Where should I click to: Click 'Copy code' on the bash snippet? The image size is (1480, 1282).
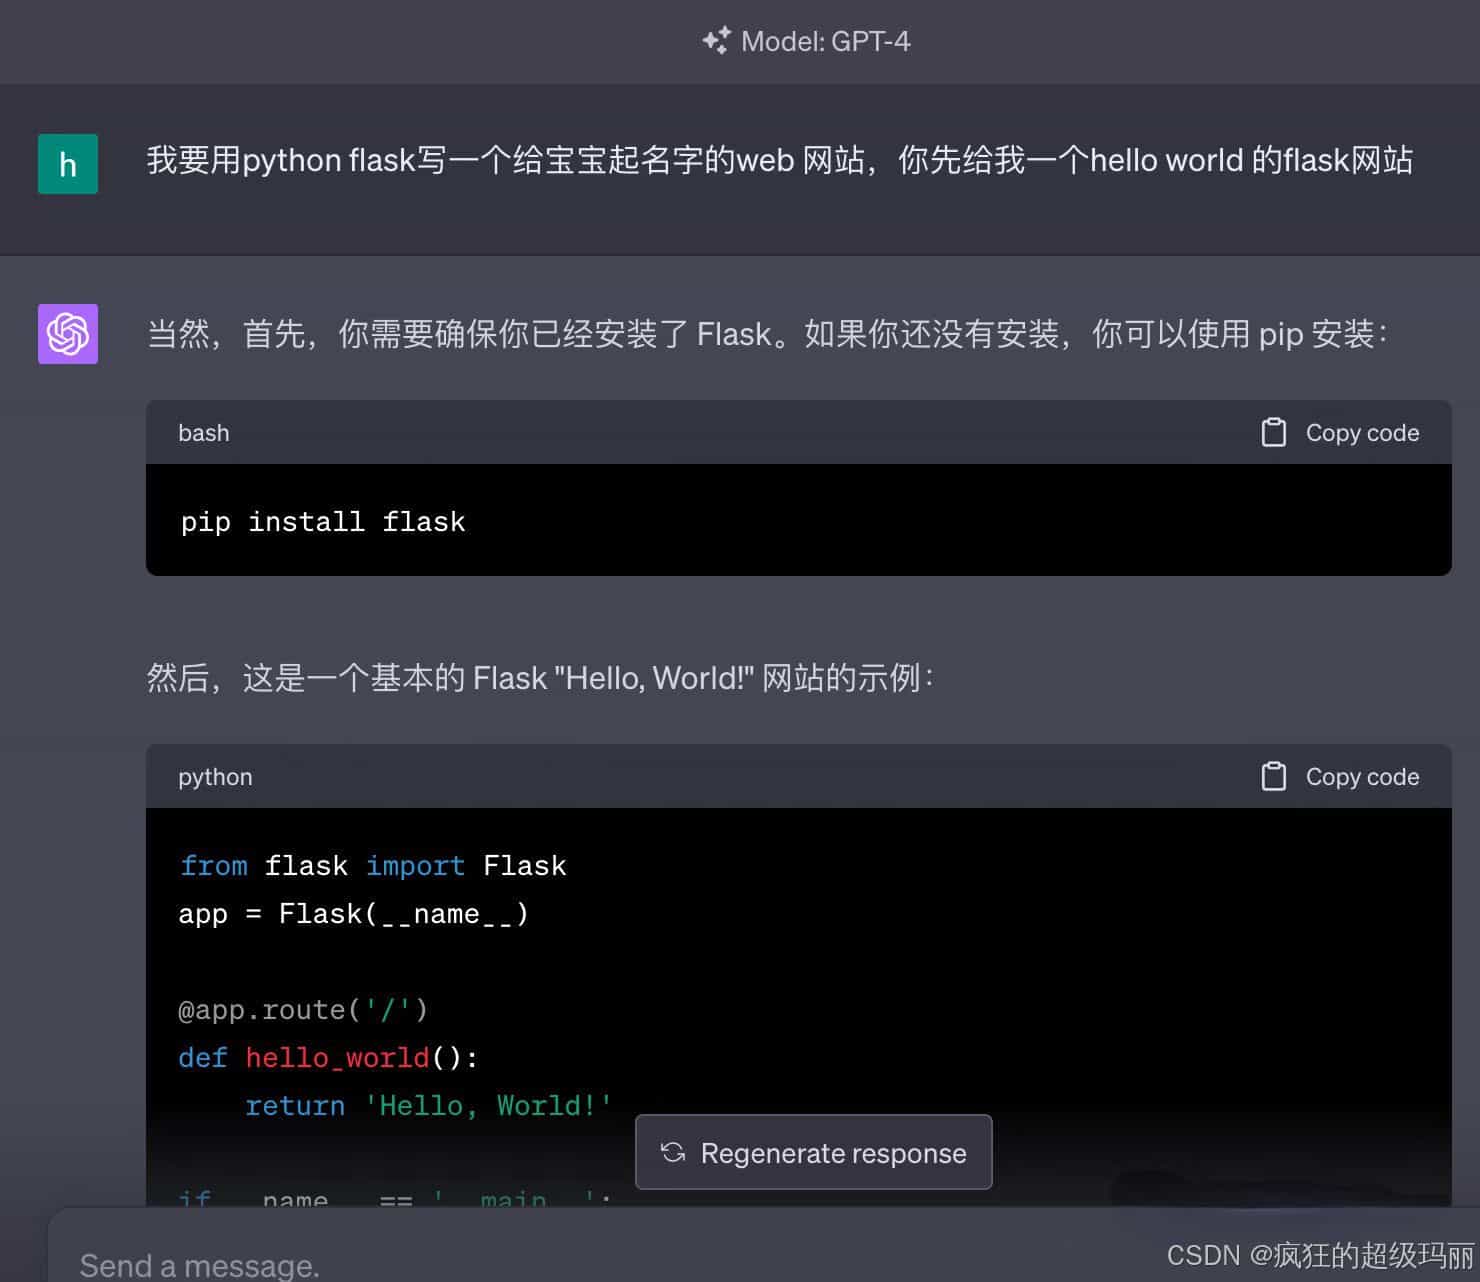coord(1362,432)
